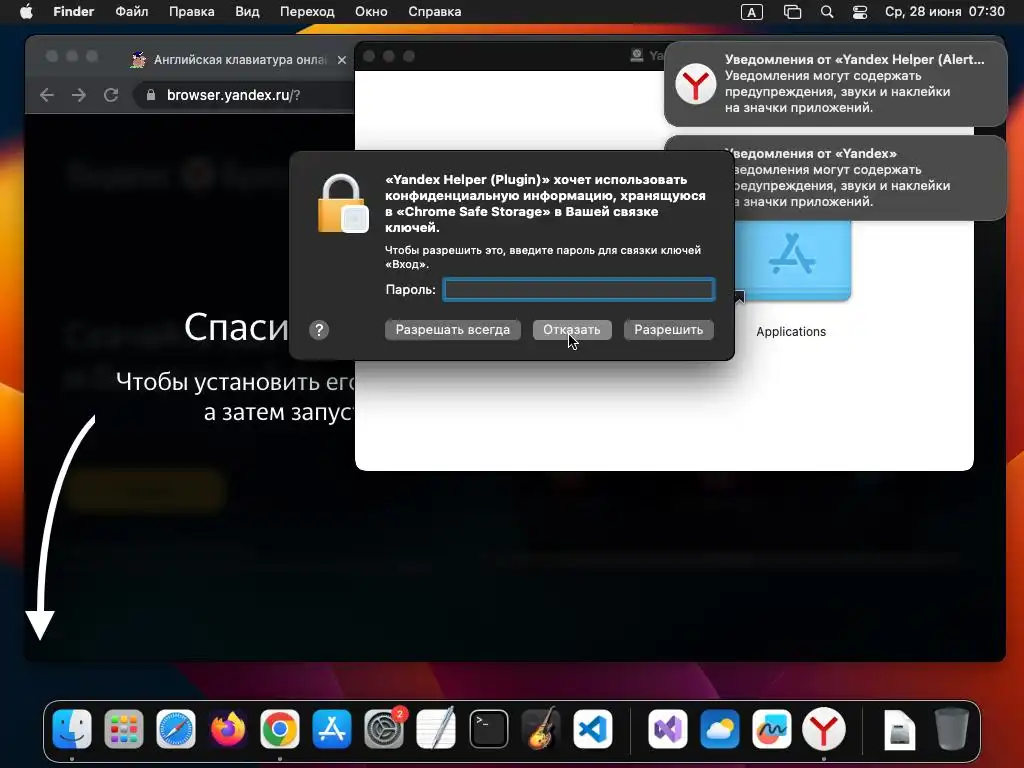Open the Файл menu

tap(131, 12)
